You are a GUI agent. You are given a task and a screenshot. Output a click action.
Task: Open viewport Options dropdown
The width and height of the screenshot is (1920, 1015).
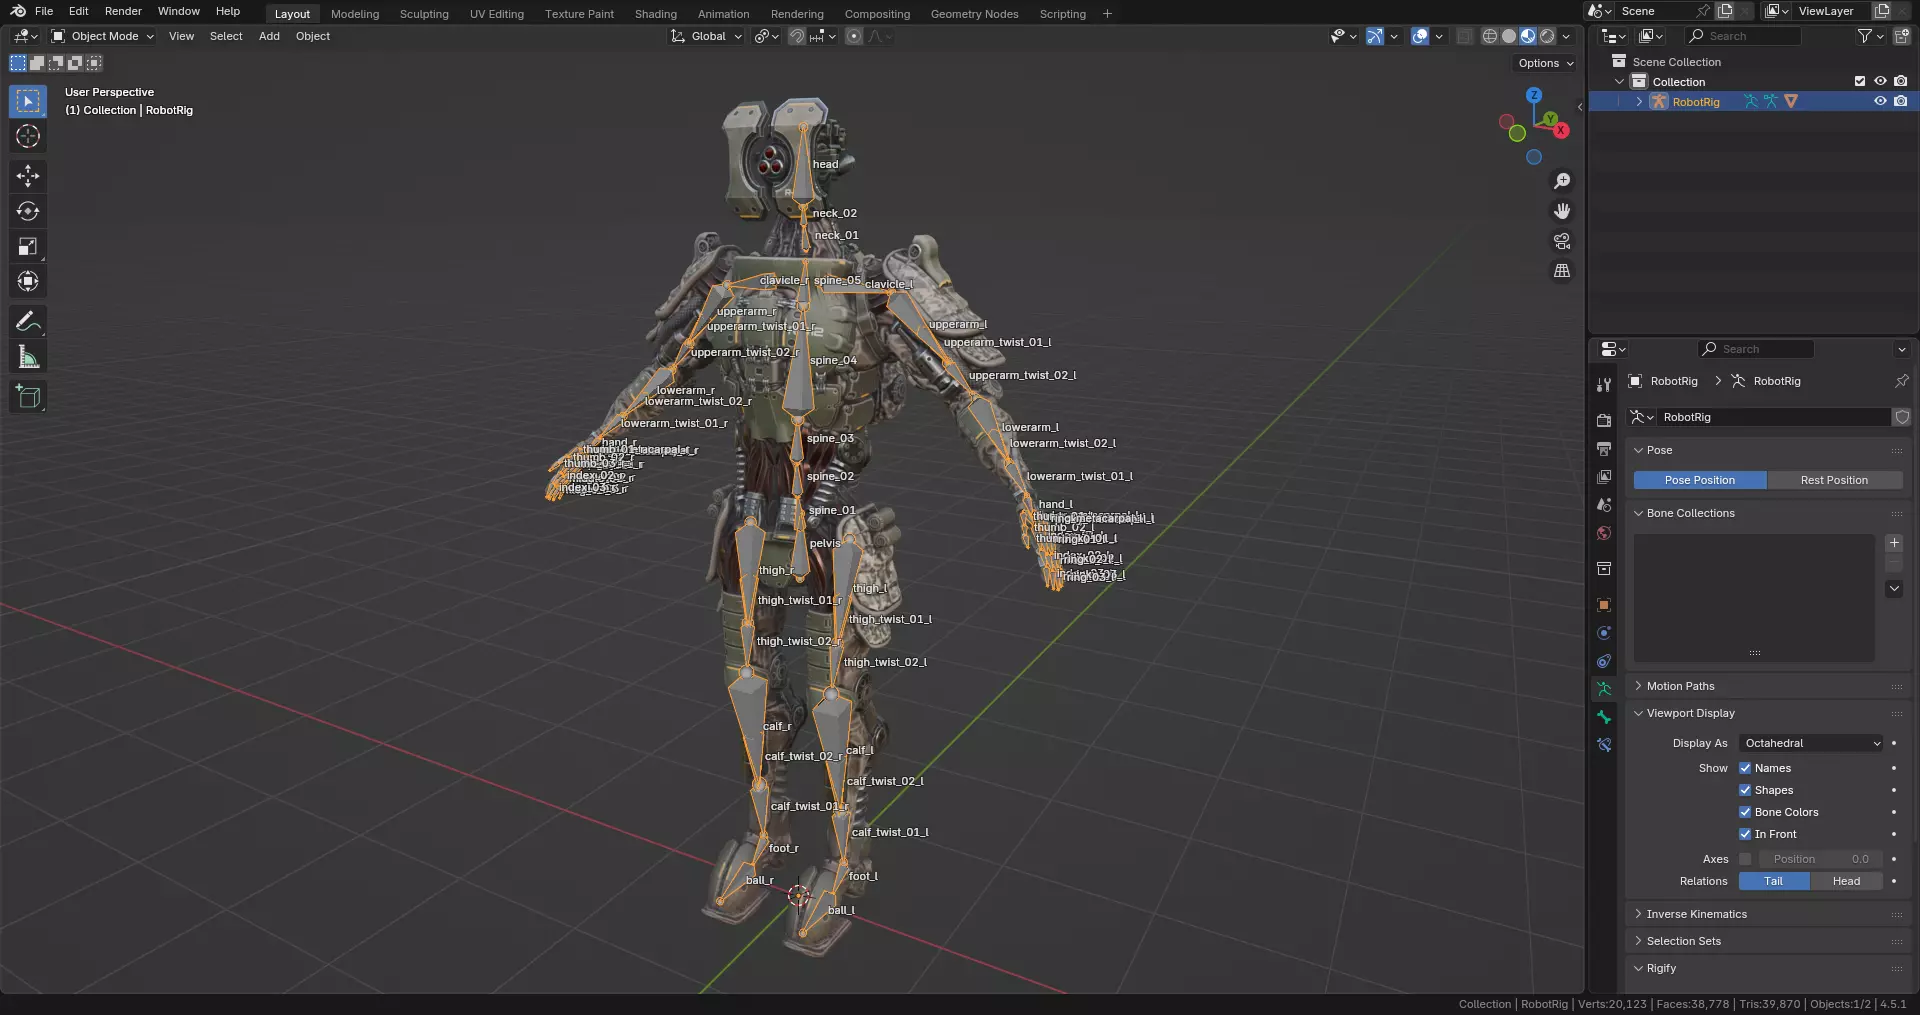click(x=1545, y=63)
